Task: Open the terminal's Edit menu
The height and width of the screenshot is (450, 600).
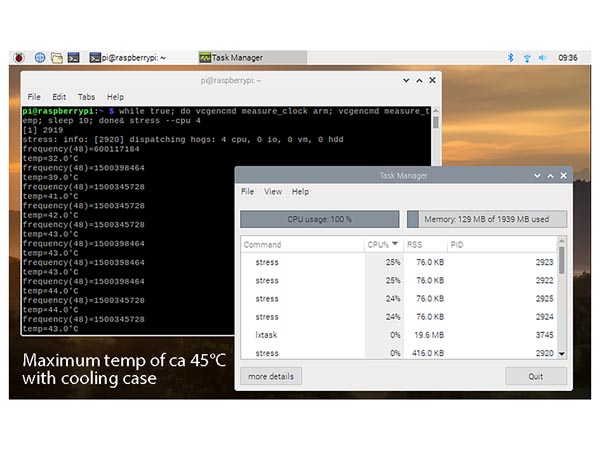Action: tap(59, 97)
